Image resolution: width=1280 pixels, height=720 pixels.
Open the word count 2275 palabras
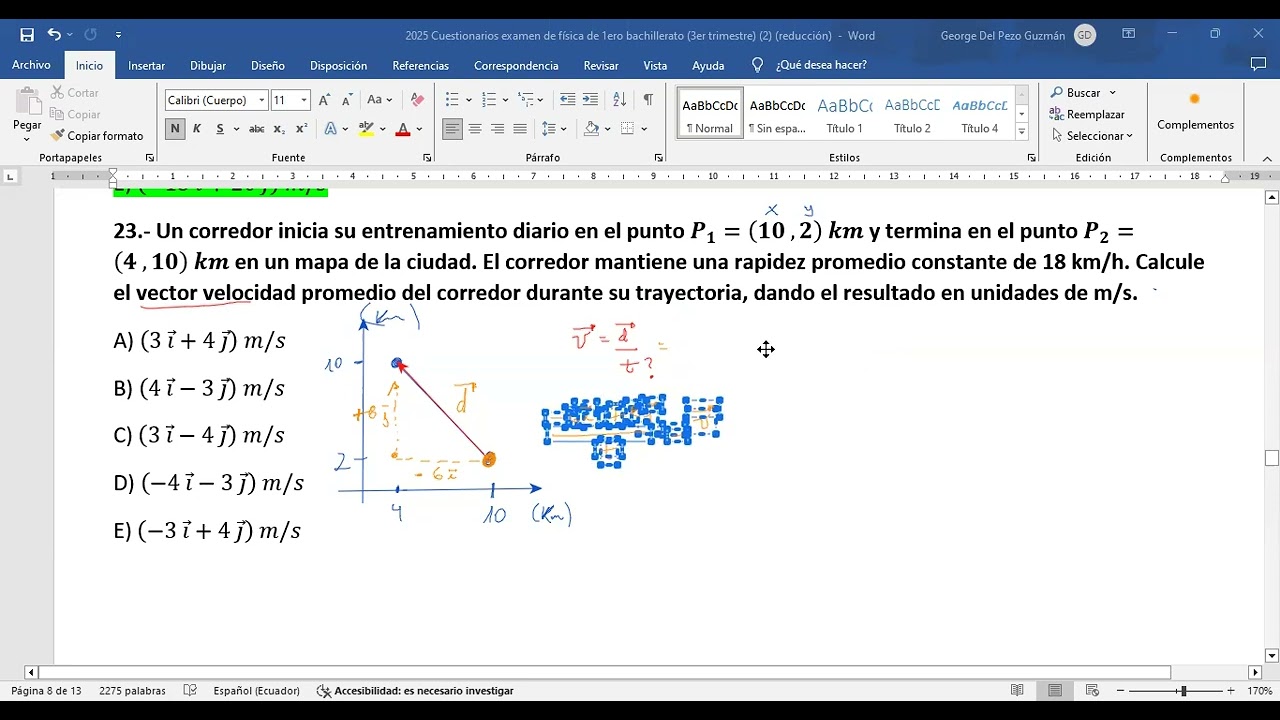[x=132, y=691]
